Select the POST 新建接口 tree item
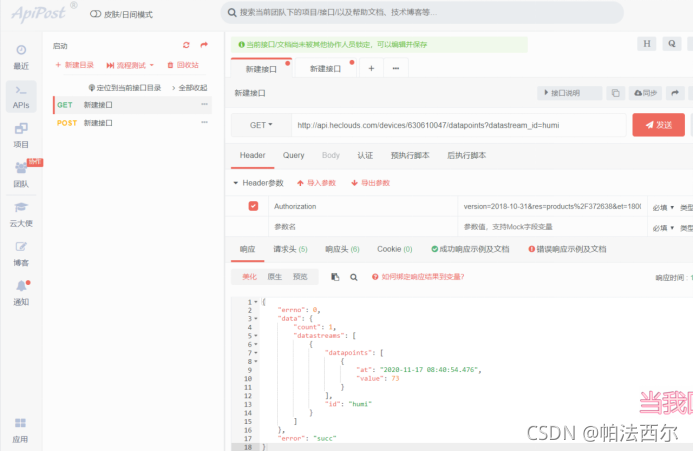693x451 pixels. tap(132, 123)
